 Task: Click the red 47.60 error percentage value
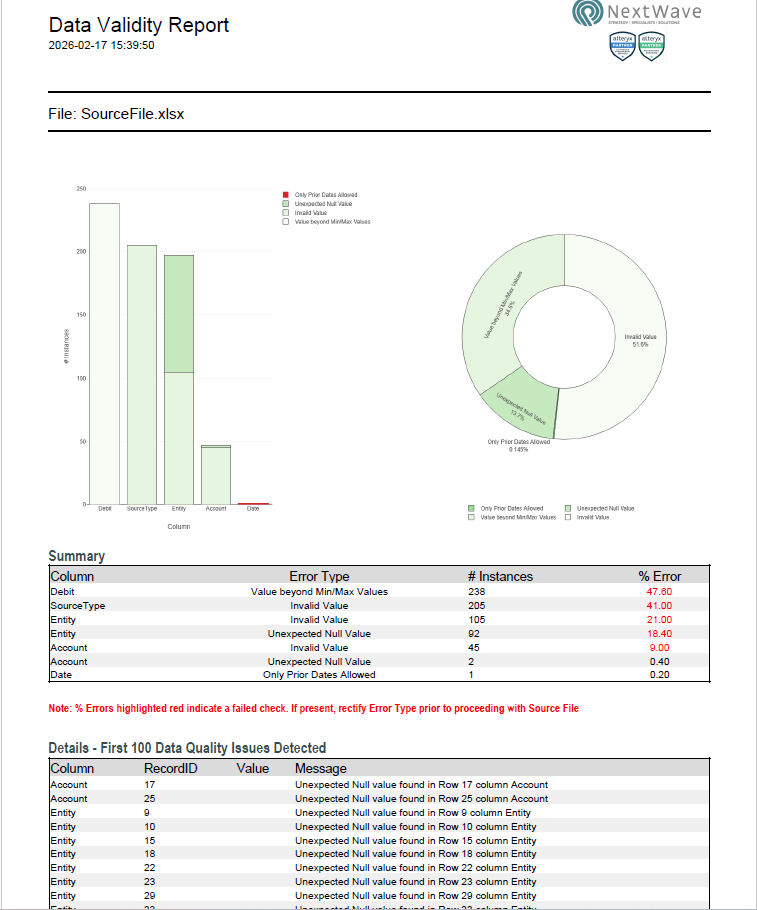coord(659,592)
